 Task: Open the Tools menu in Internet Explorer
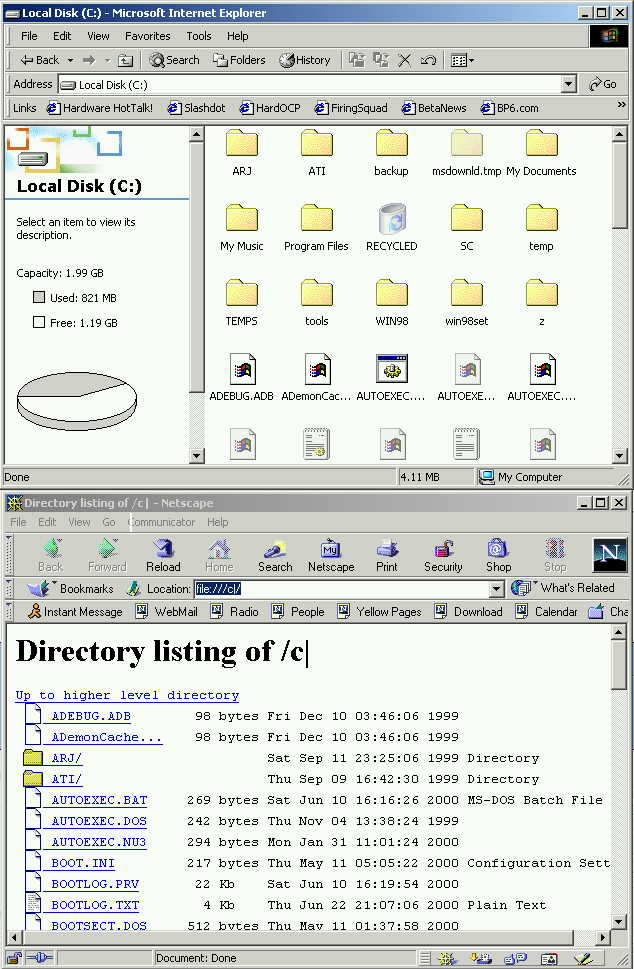pyautogui.click(x=199, y=36)
